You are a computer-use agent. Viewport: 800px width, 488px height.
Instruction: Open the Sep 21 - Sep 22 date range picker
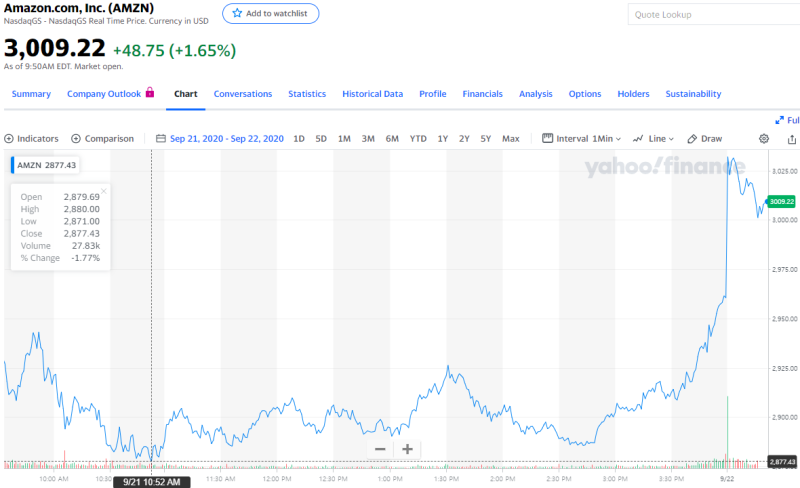pos(227,139)
